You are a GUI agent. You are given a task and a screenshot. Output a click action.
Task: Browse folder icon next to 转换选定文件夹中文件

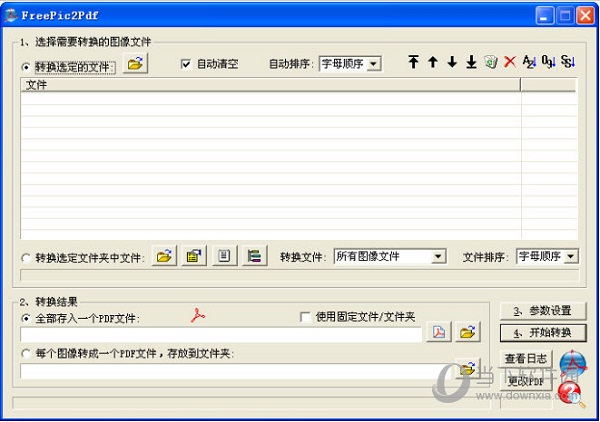164,256
